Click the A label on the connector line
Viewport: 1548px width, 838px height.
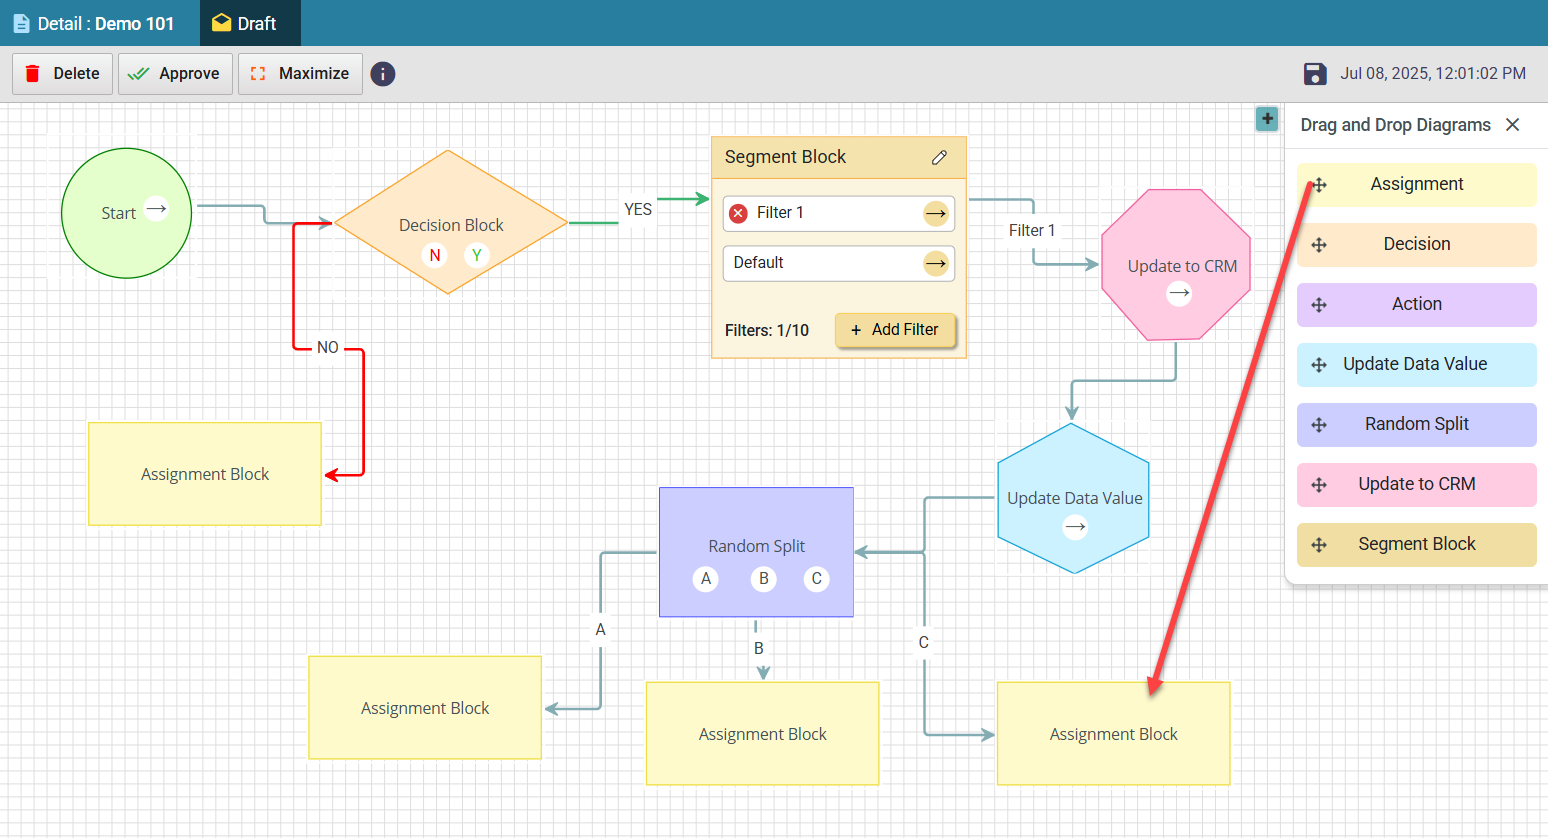click(600, 629)
